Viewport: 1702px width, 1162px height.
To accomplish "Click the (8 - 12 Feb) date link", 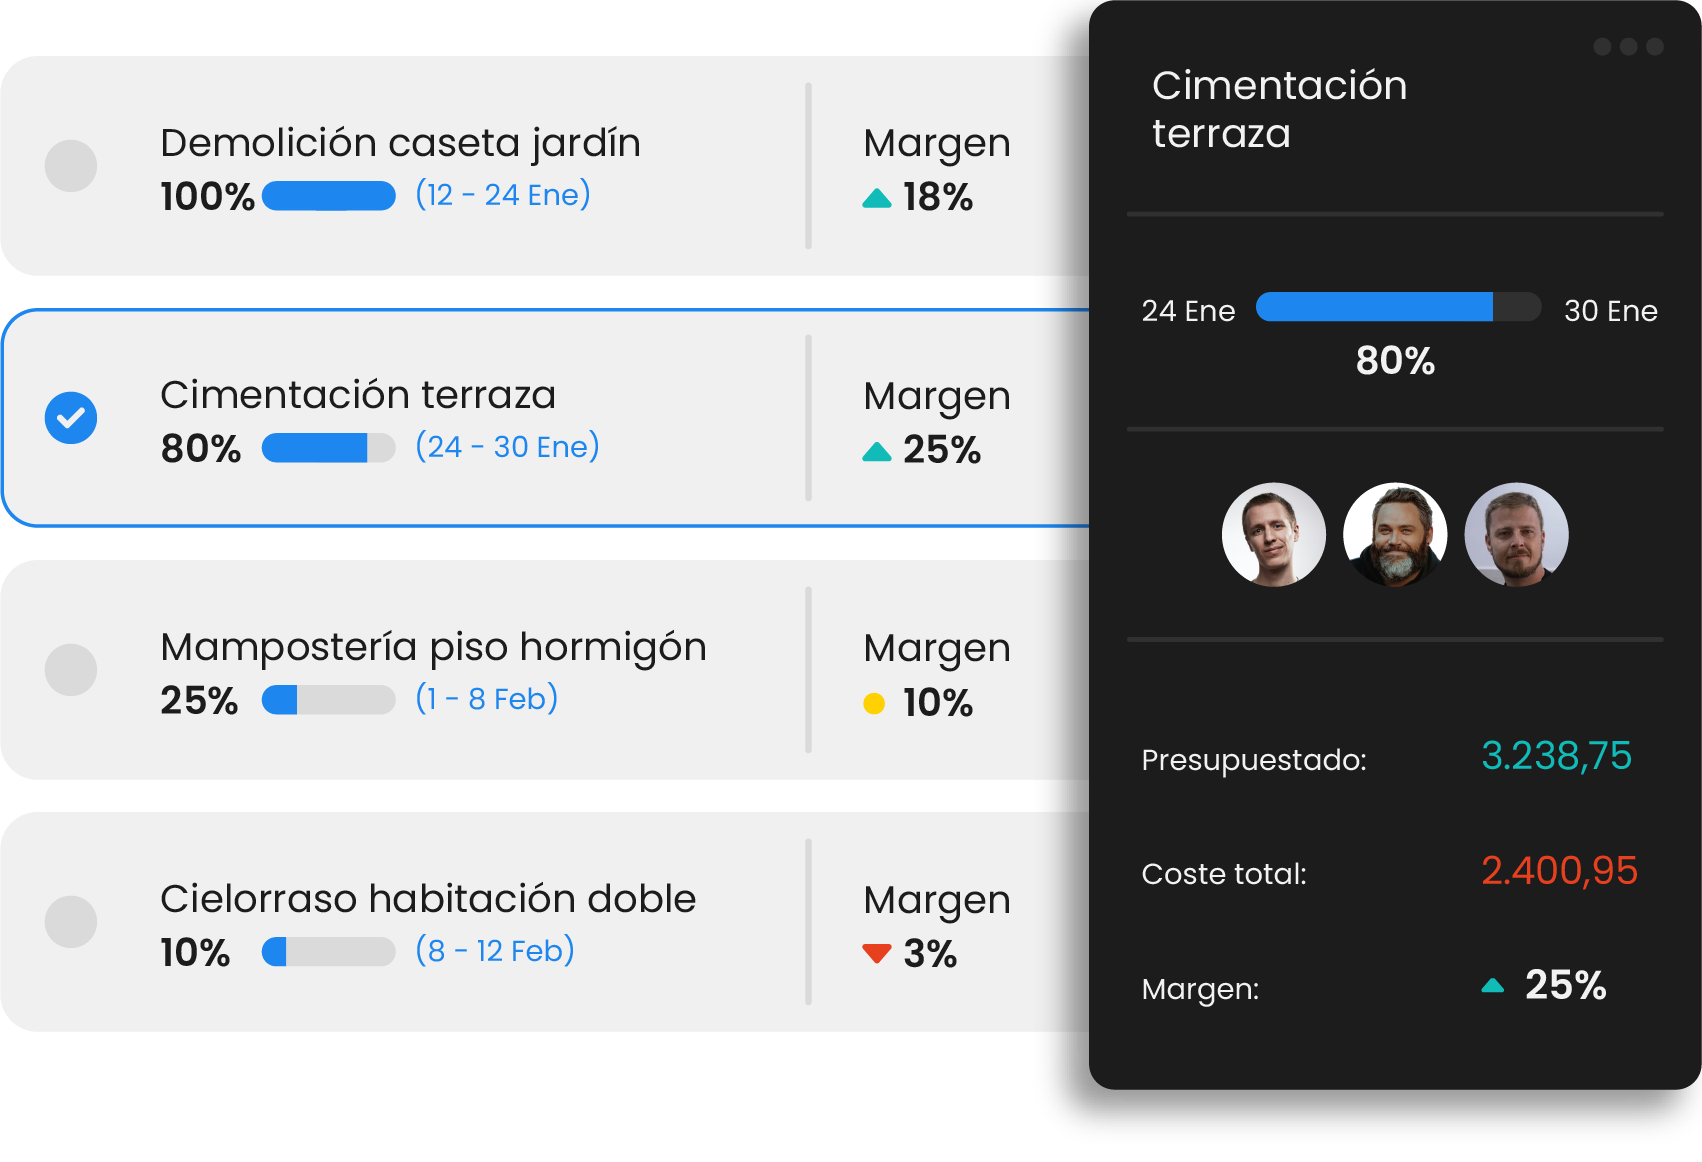I will 495,951.
